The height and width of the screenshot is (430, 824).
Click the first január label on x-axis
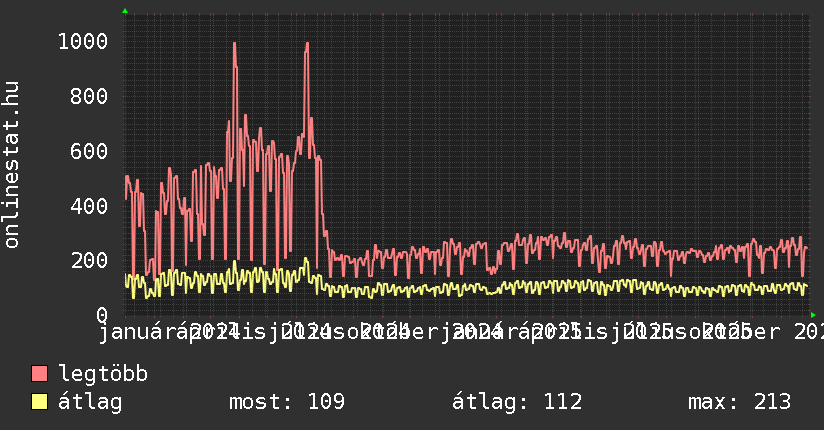click(142, 331)
